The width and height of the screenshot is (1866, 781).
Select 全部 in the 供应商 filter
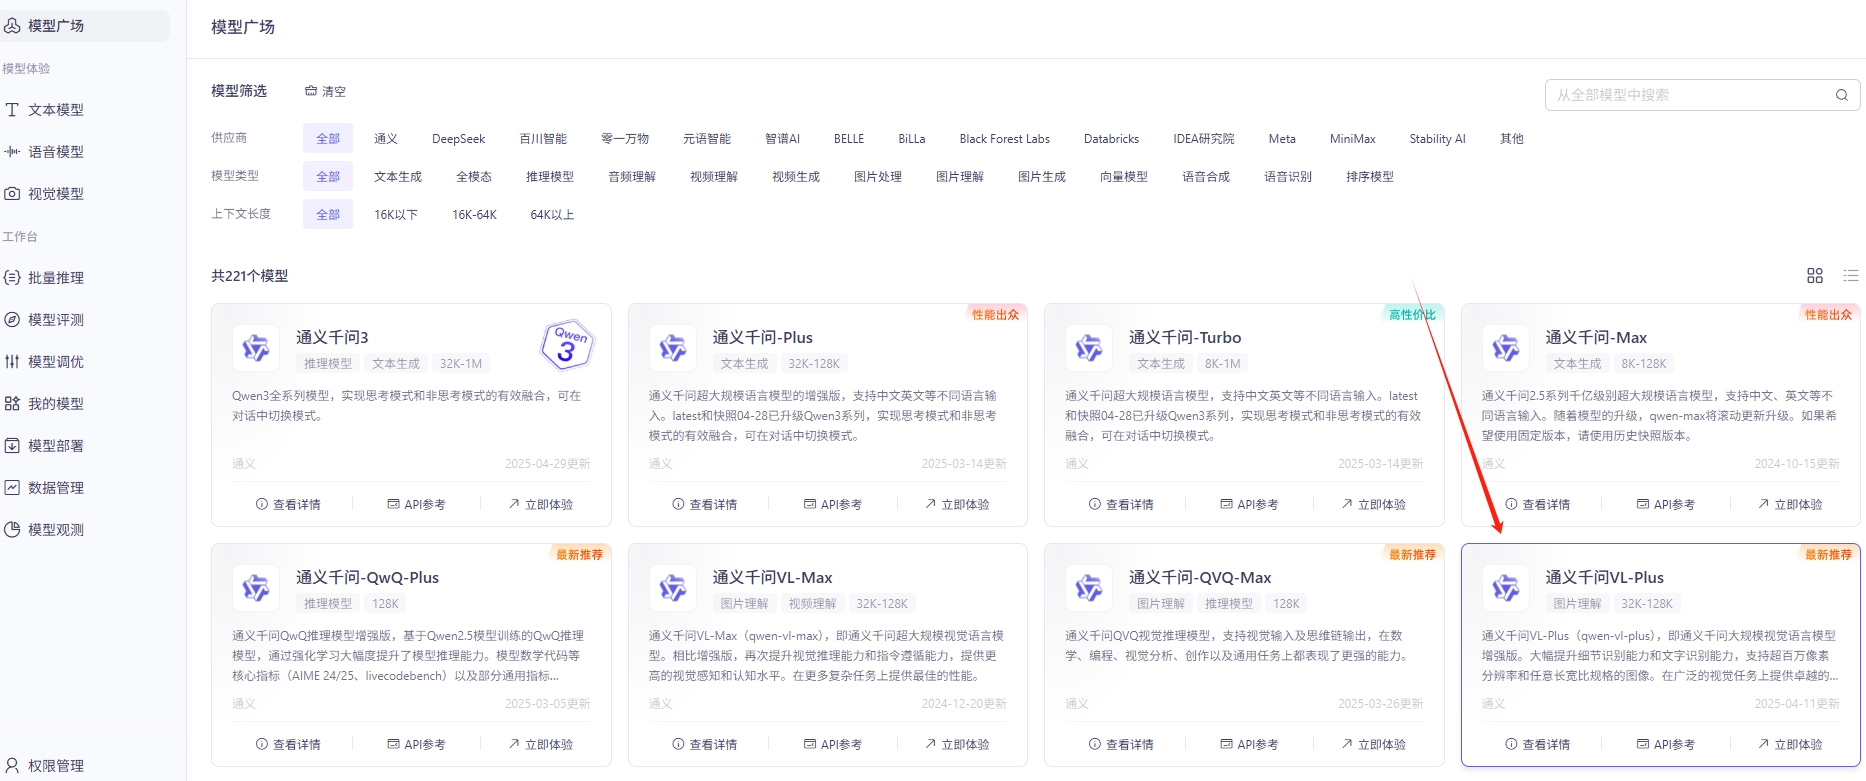click(328, 139)
